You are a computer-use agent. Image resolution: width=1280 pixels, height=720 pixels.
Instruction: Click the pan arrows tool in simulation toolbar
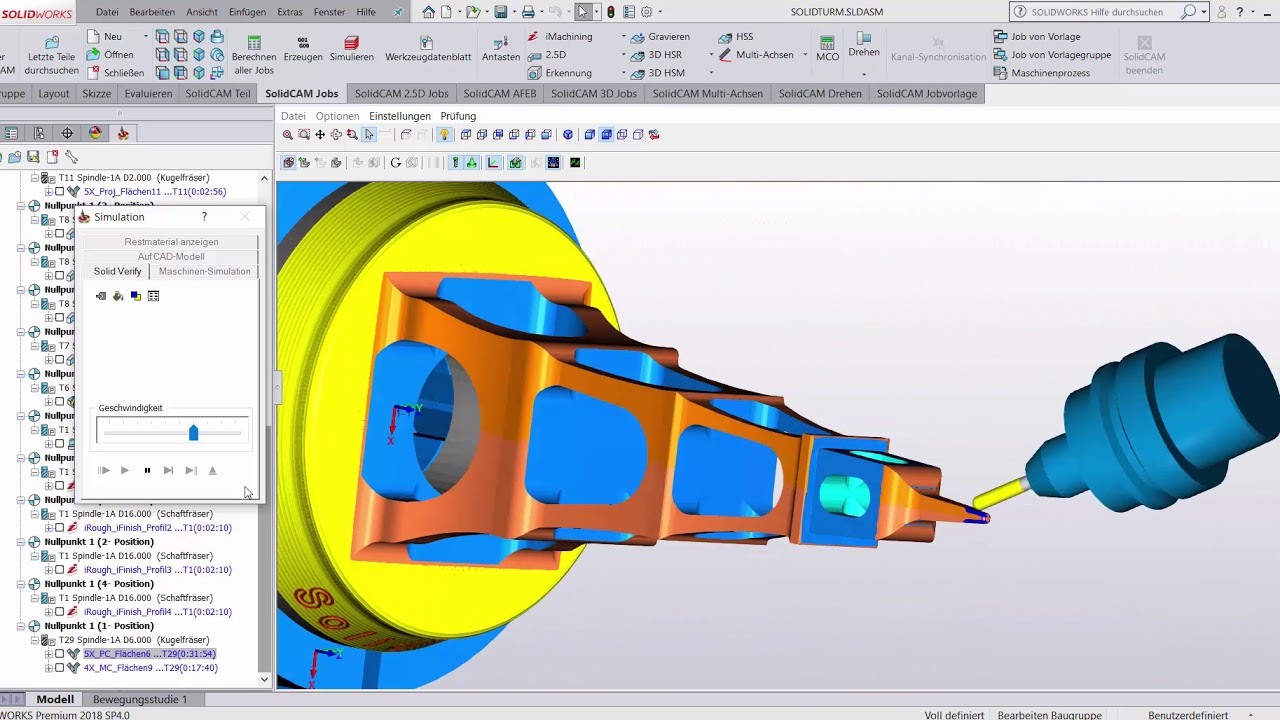click(320, 135)
